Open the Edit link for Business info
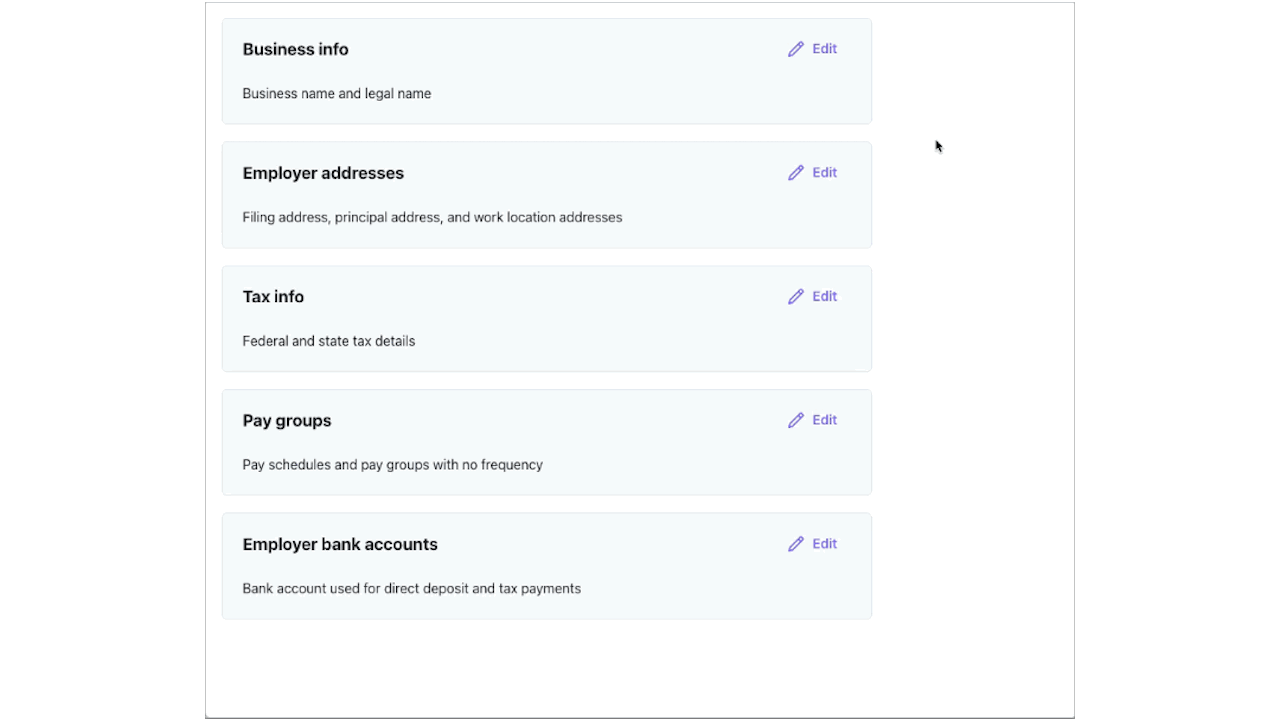This screenshot has width=1280, height=721. [x=824, y=49]
